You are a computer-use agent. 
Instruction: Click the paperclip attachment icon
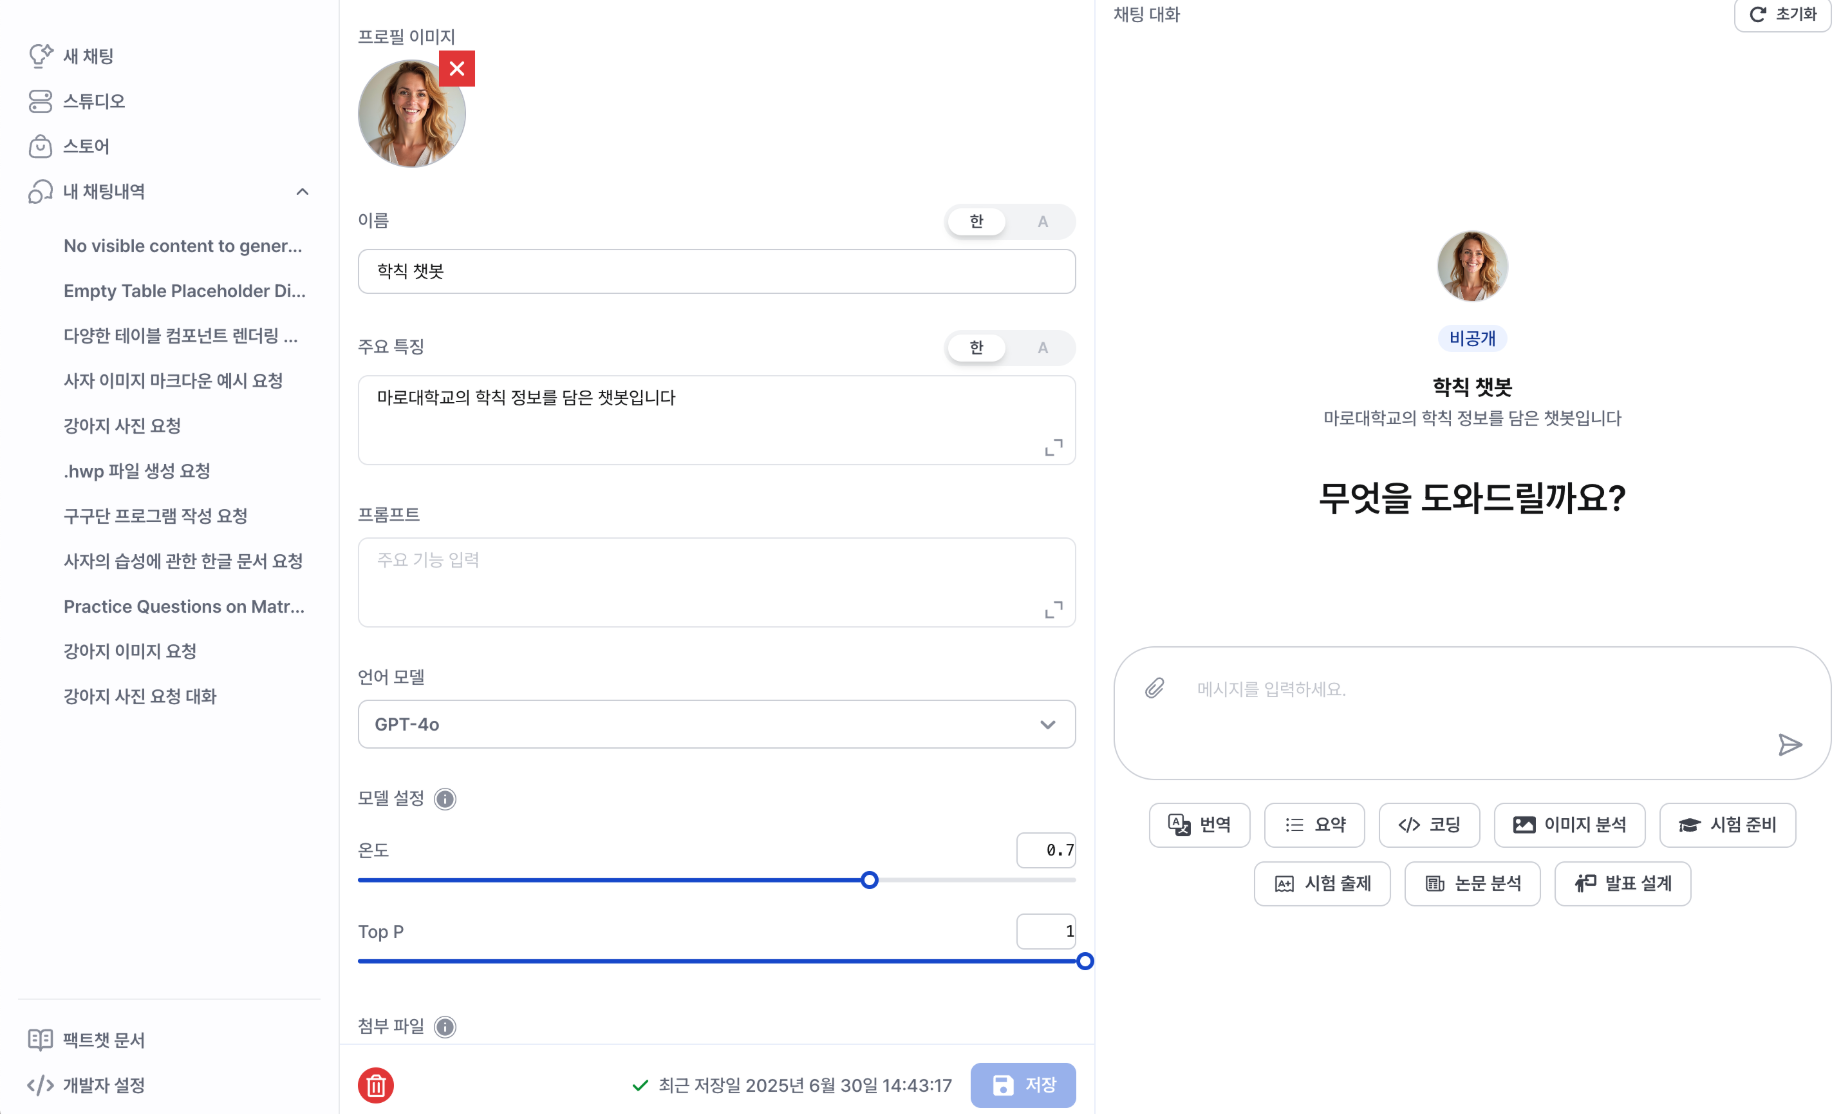click(x=1154, y=688)
